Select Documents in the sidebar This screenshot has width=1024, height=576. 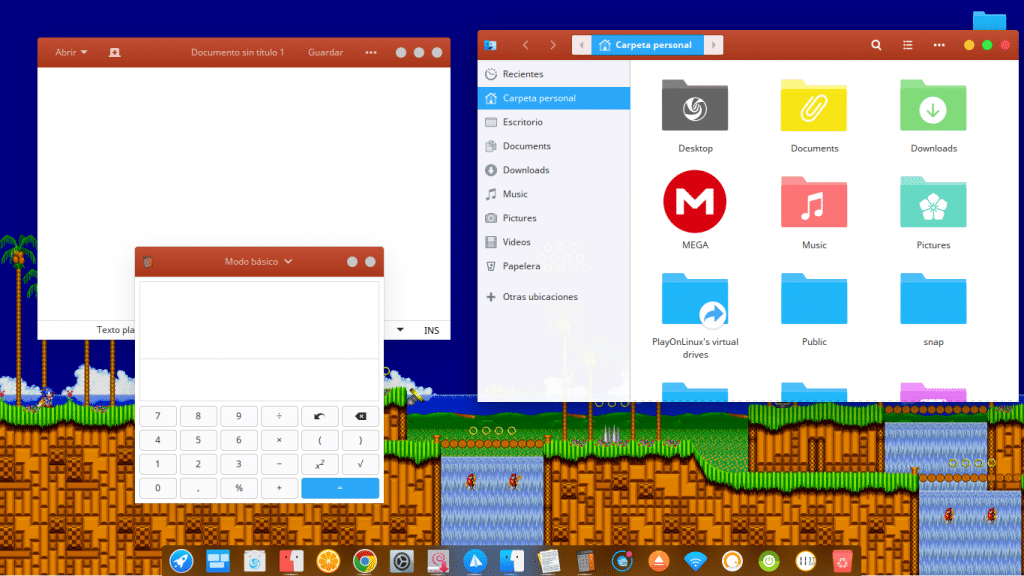click(554, 146)
